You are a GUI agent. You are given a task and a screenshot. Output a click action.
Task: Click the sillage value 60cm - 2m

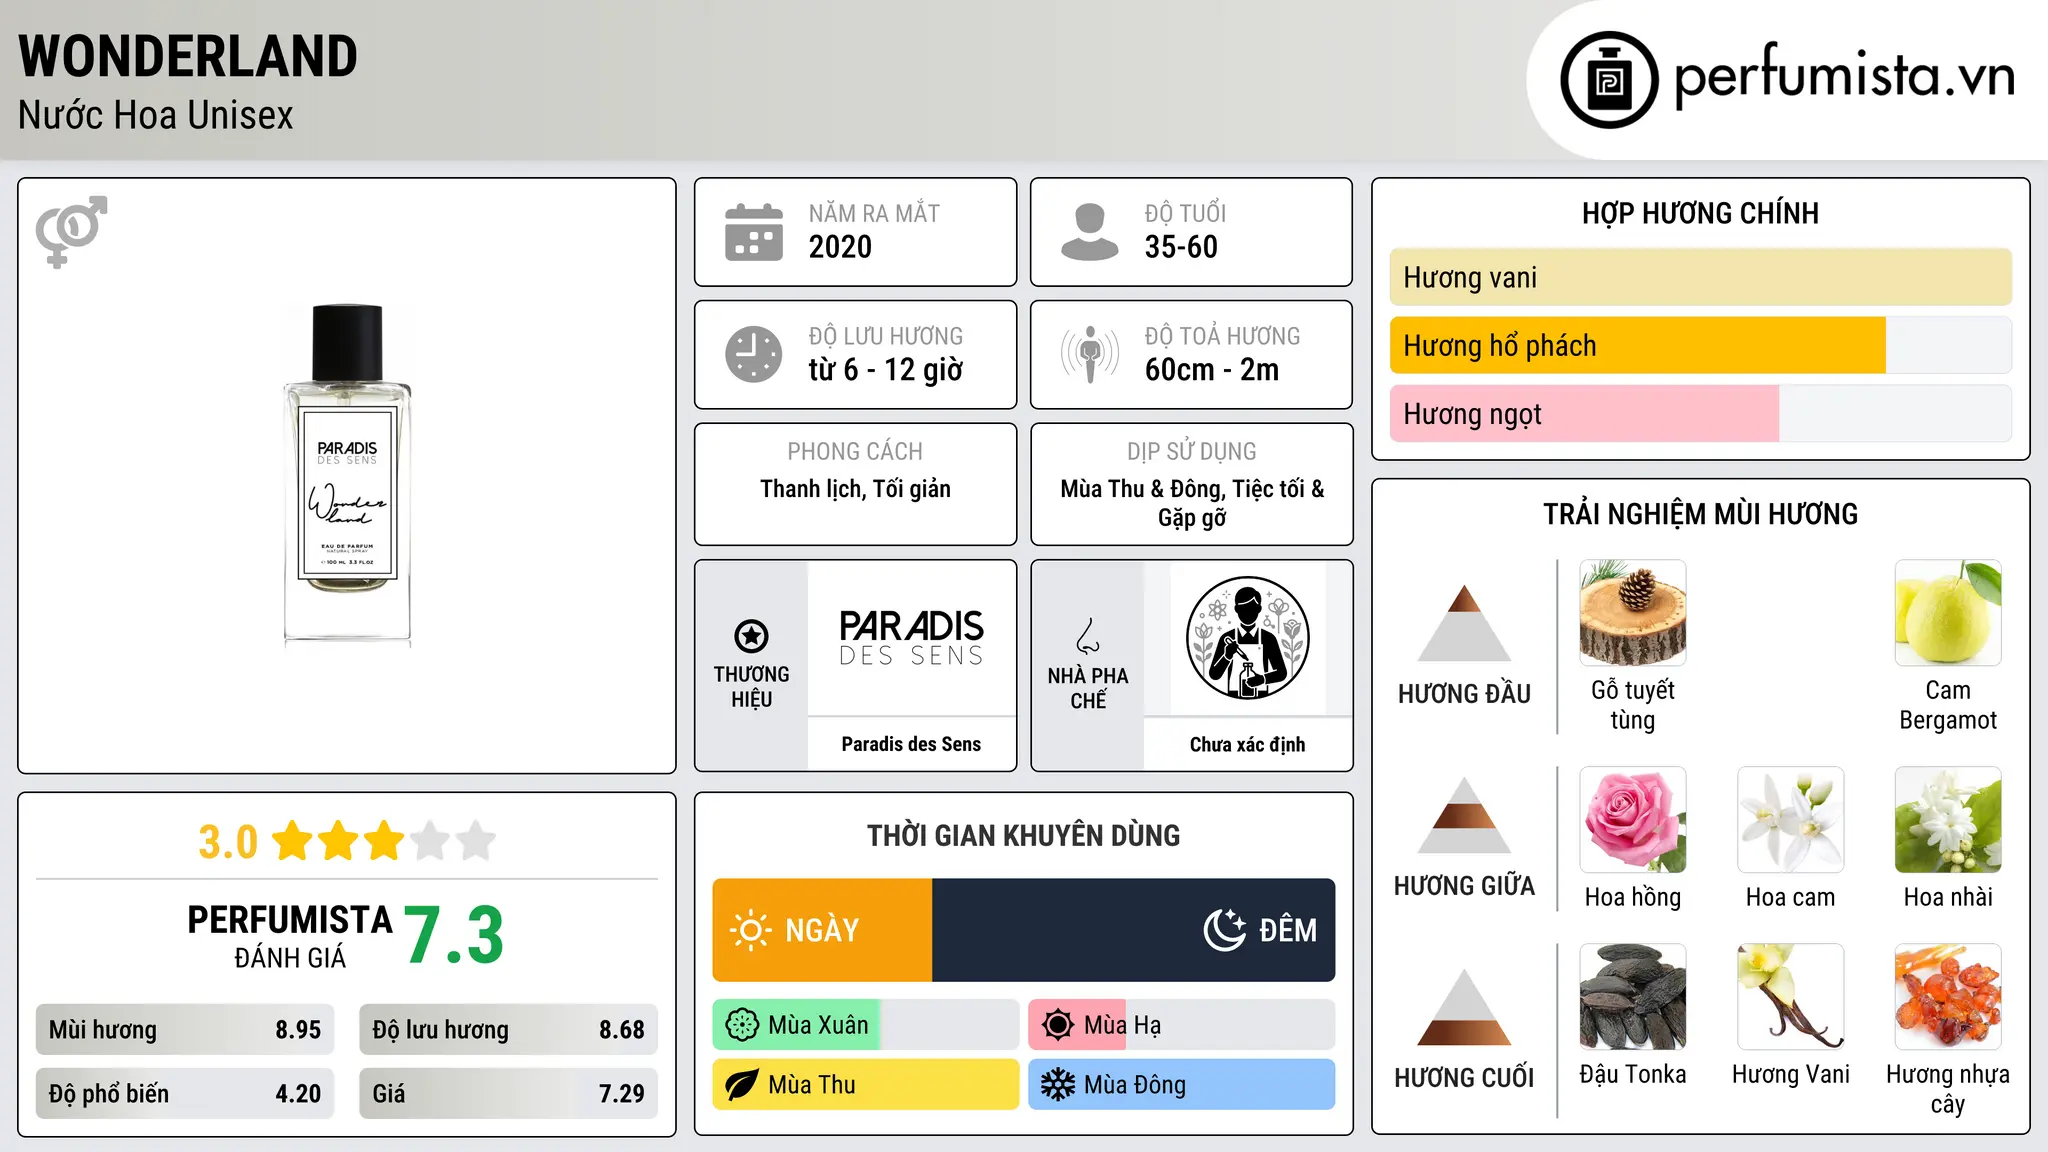pyautogui.click(x=1212, y=370)
